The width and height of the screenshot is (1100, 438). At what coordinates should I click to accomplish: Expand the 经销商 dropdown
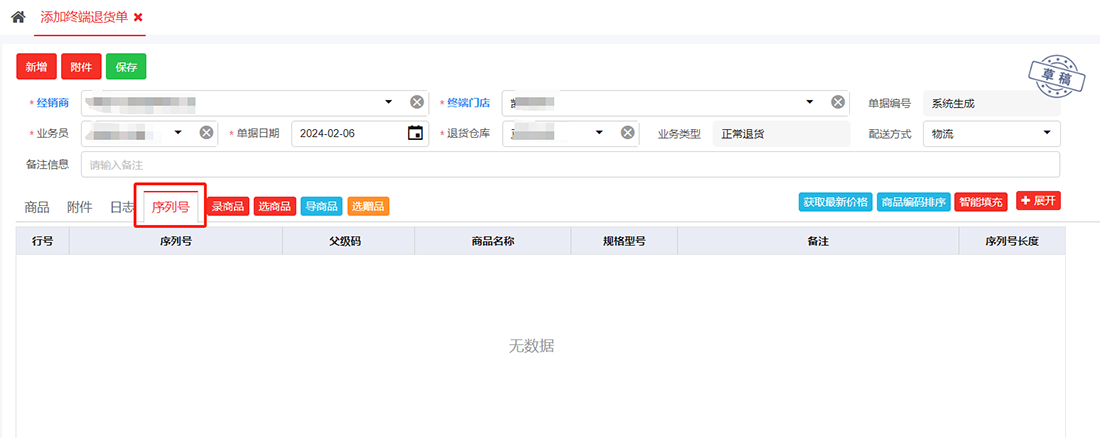tap(389, 102)
